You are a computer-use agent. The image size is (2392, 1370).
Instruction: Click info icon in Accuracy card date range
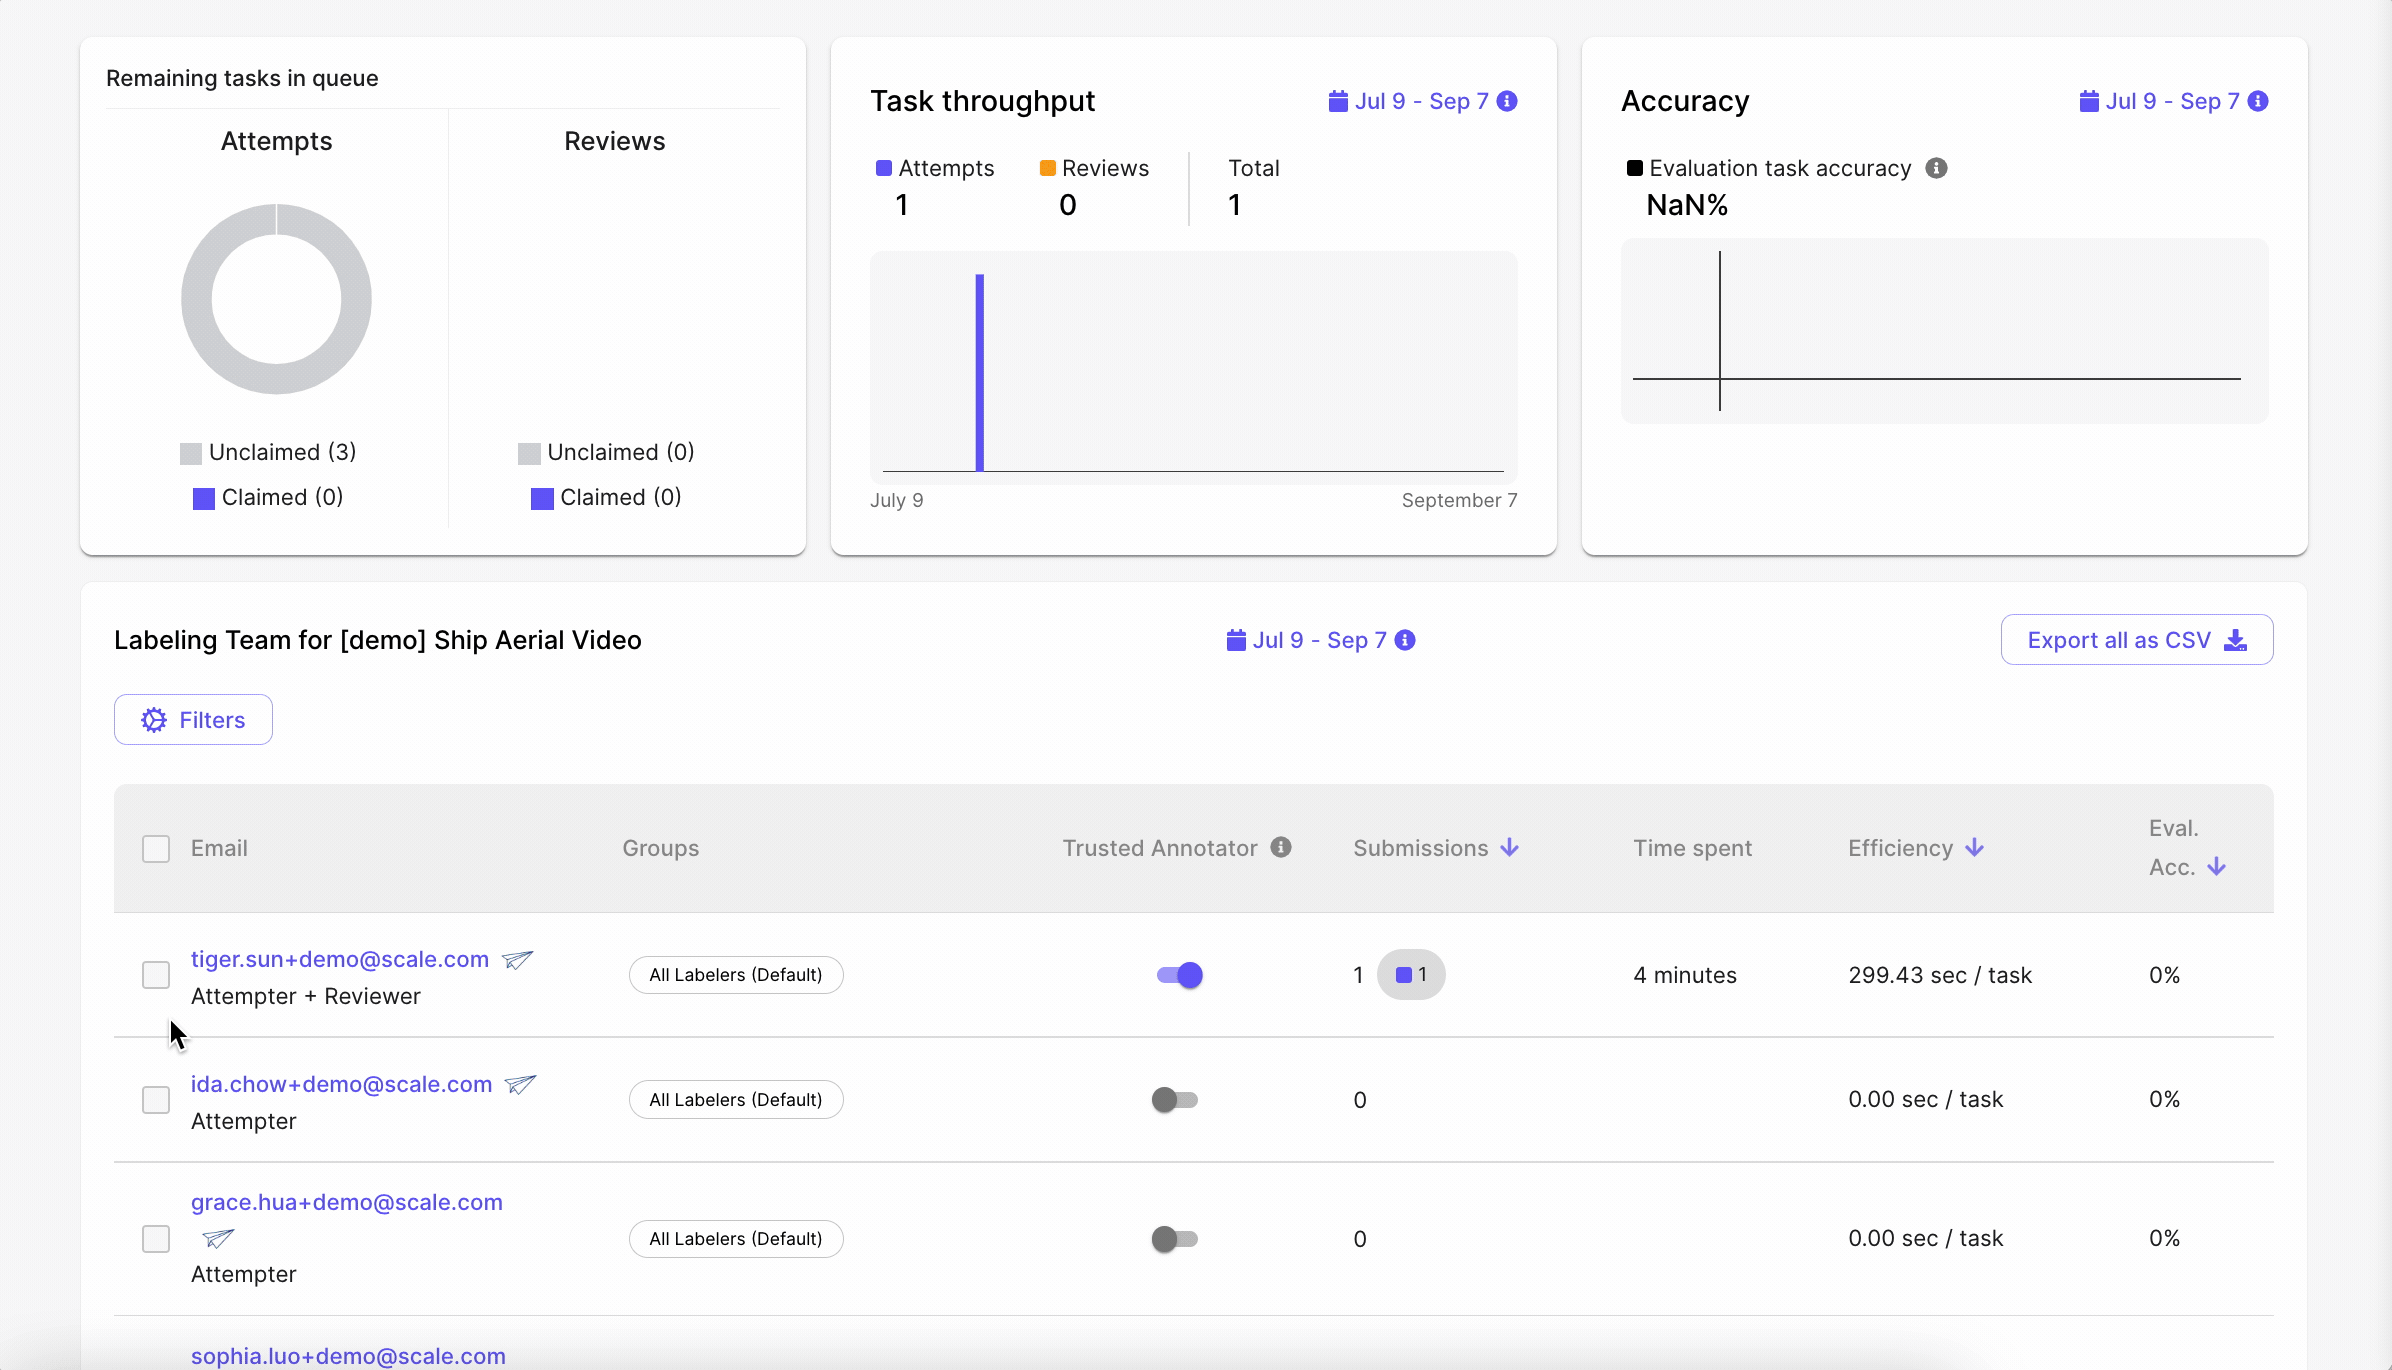point(2258,101)
